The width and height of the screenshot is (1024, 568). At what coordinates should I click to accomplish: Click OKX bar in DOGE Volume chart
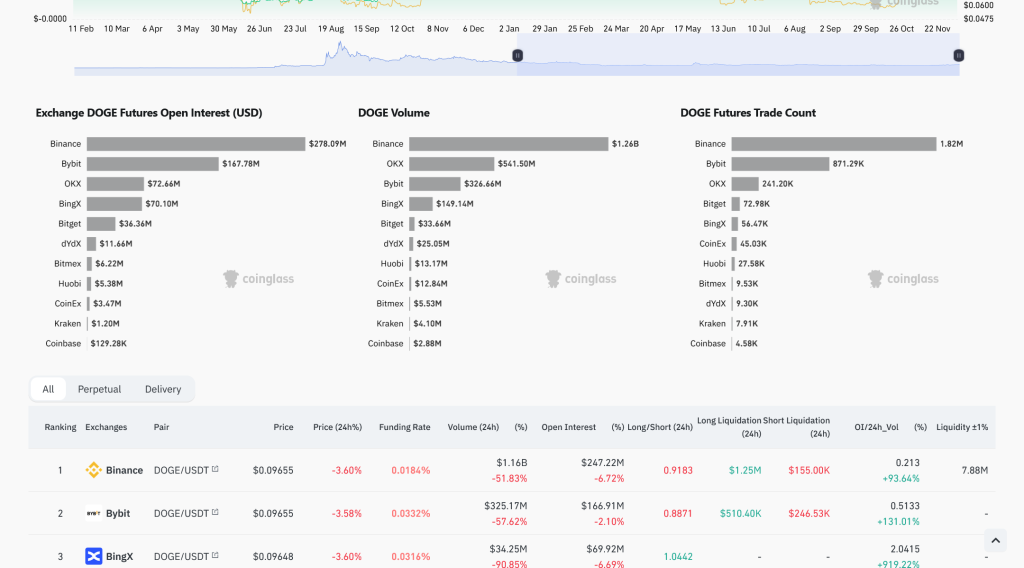[452, 164]
